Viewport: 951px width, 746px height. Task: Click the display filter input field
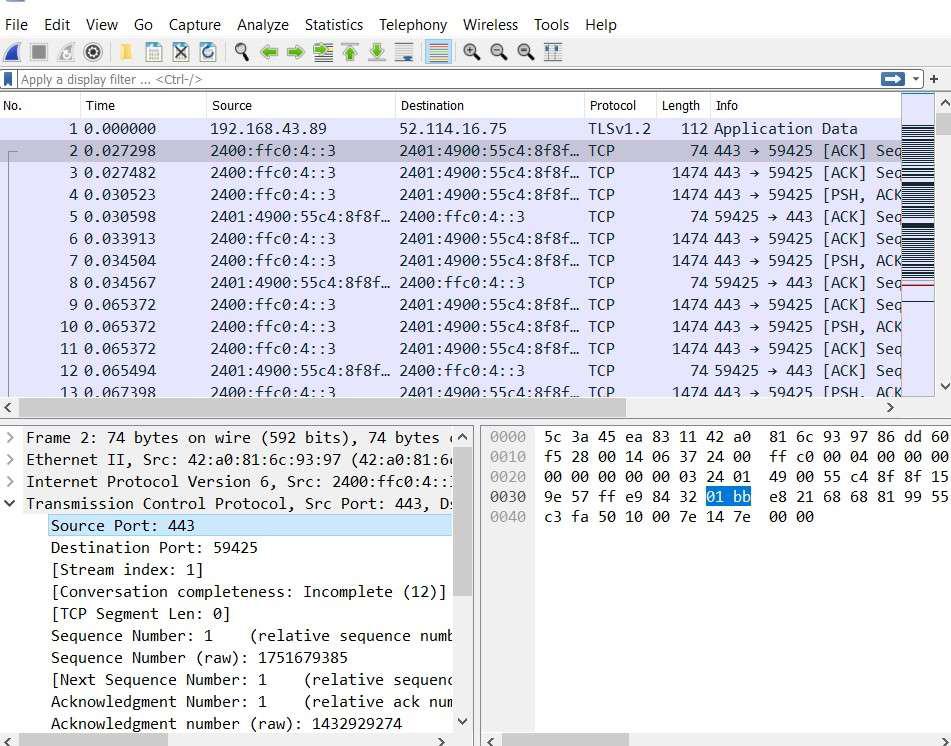[x=449, y=79]
